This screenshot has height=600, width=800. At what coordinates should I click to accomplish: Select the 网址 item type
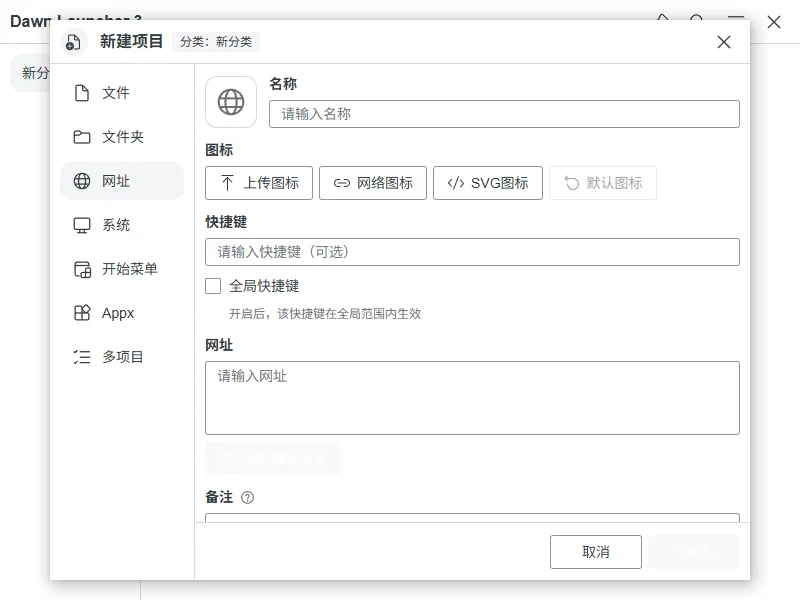121,181
